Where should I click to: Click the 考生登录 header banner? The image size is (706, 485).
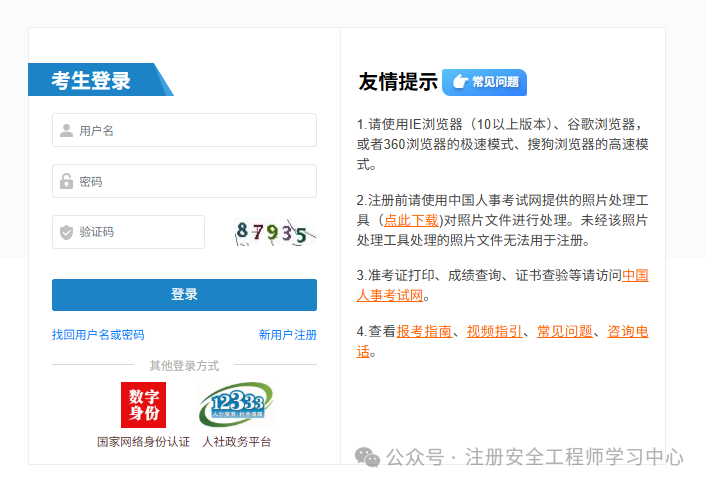point(101,80)
